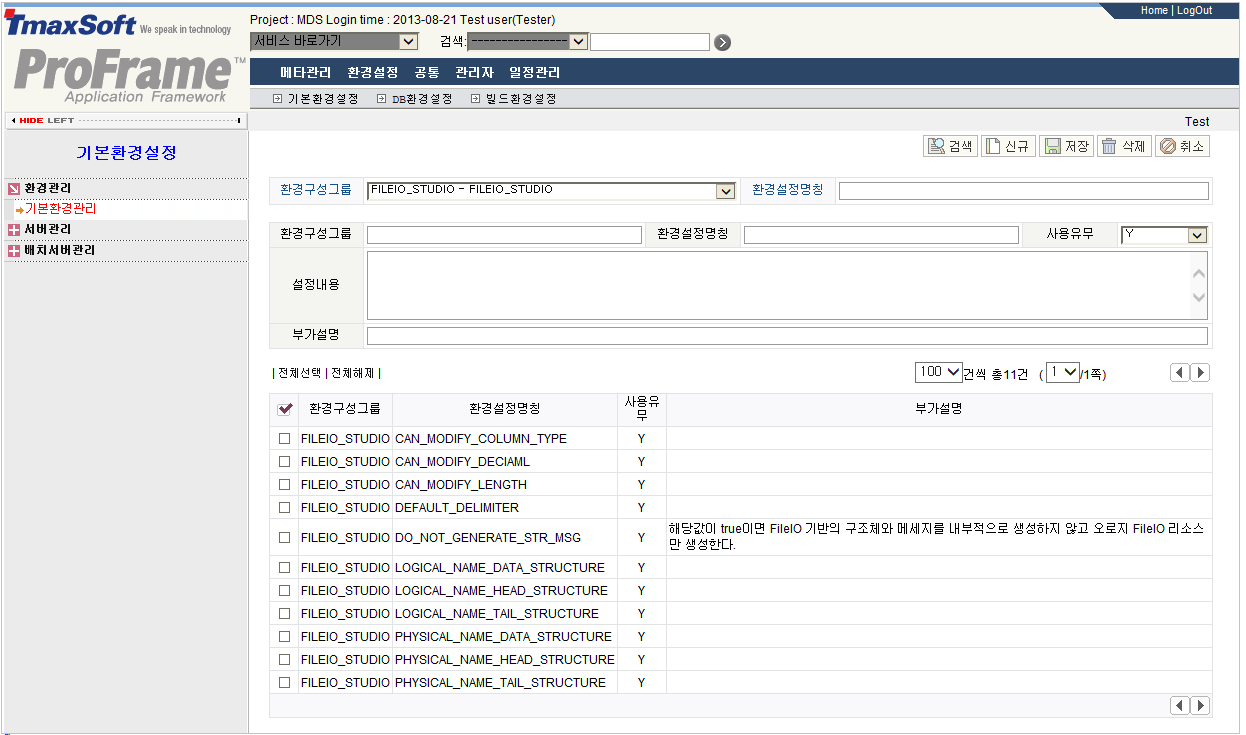
Task: Open the 서비스 바로가기 dropdown
Action: point(334,41)
